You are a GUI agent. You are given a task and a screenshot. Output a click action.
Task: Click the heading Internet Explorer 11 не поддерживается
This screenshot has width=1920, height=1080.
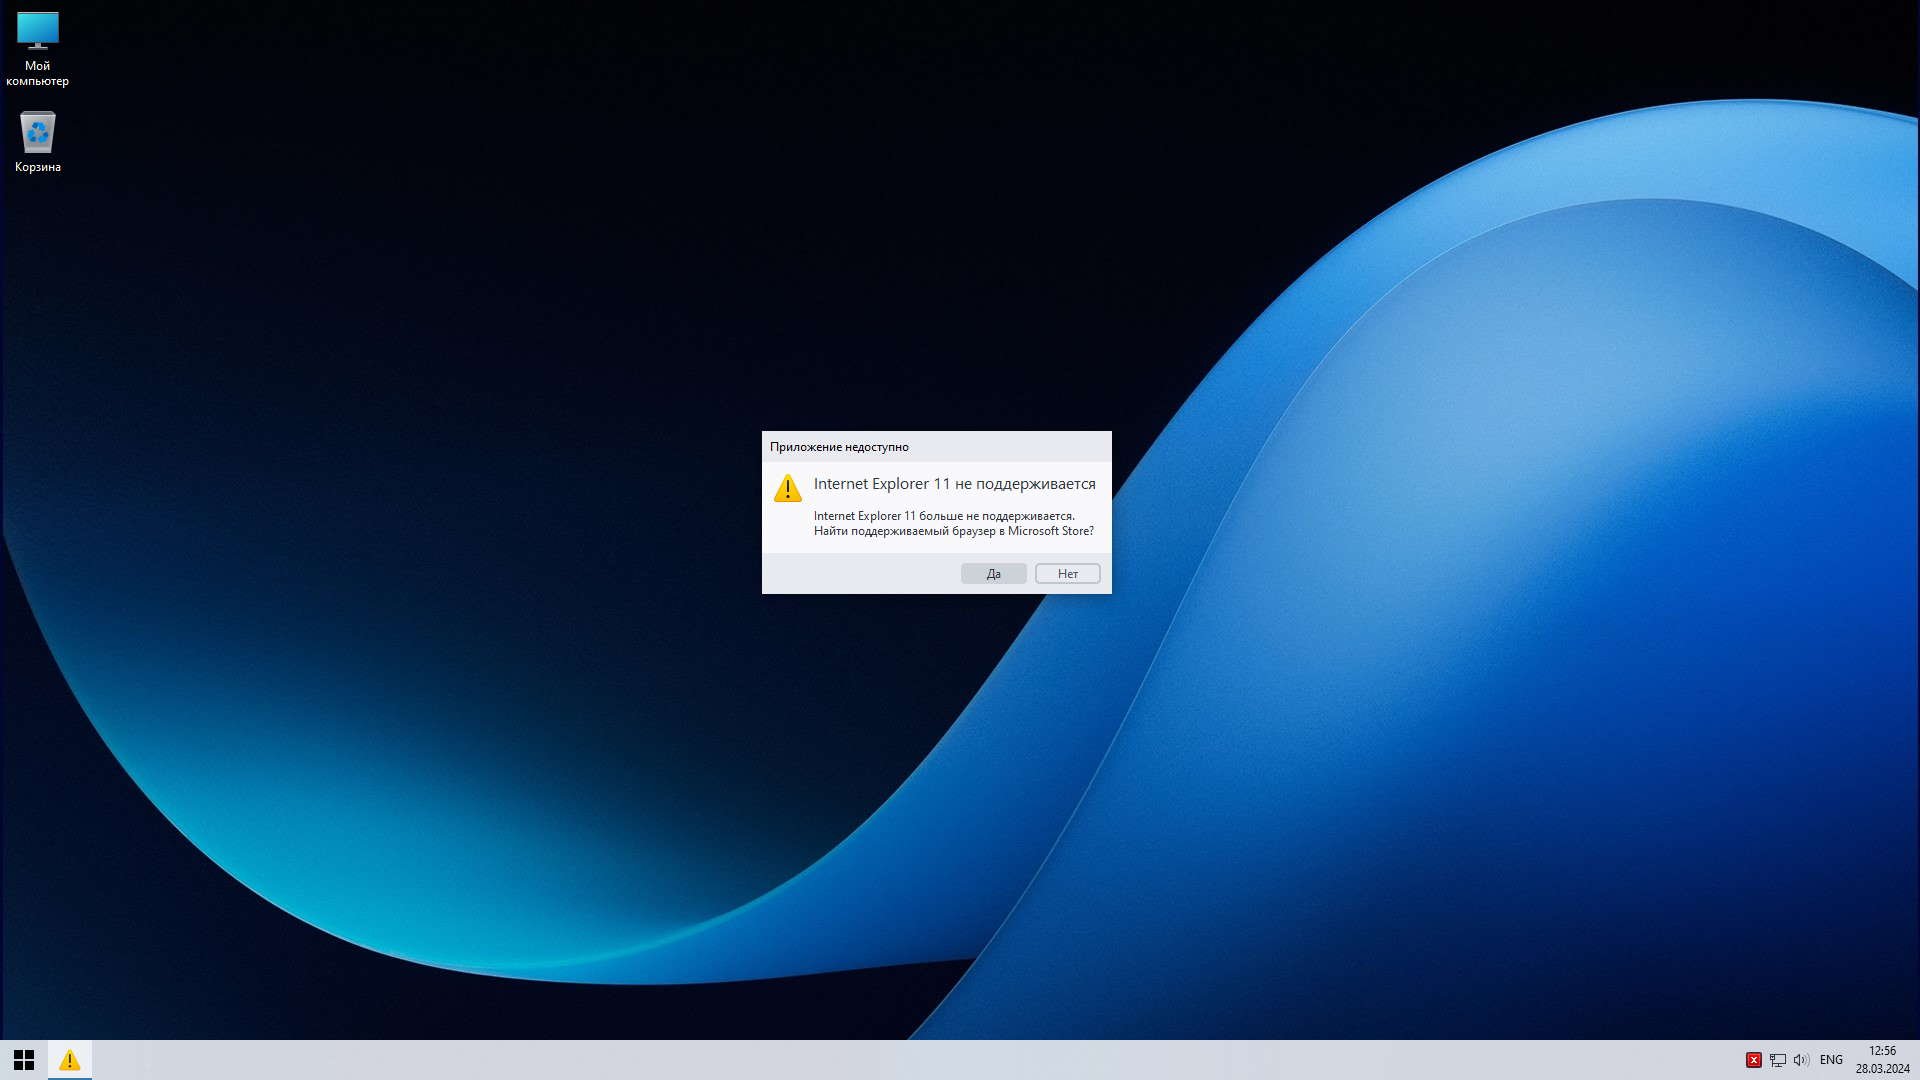click(x=954, y=484)
